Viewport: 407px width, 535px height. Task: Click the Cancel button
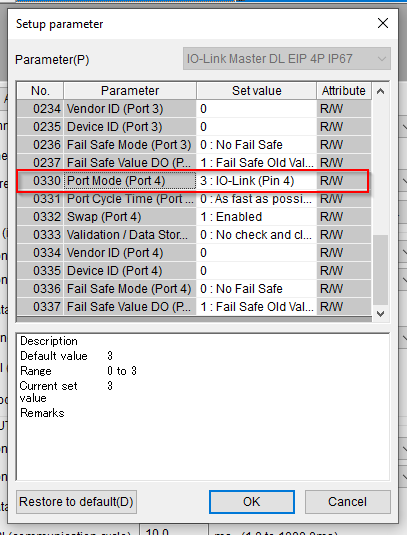coord(347,502)
